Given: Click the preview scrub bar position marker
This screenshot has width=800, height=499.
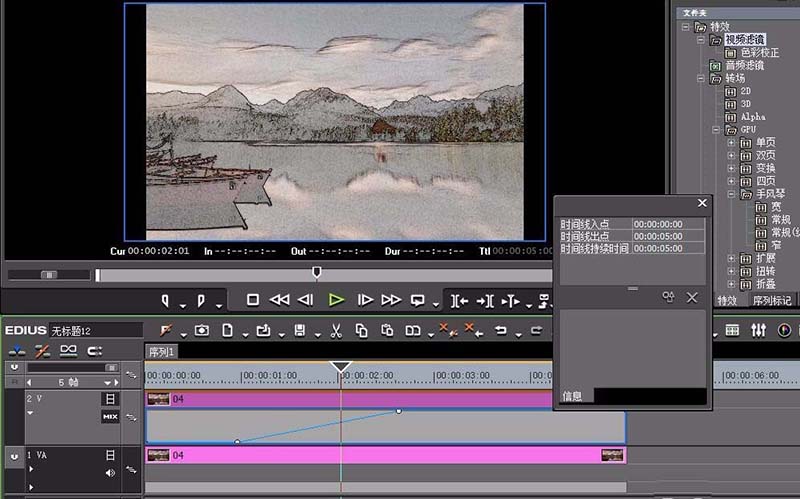Looking at the screenshot, I should pyautogui.click(x=316, y=272).
